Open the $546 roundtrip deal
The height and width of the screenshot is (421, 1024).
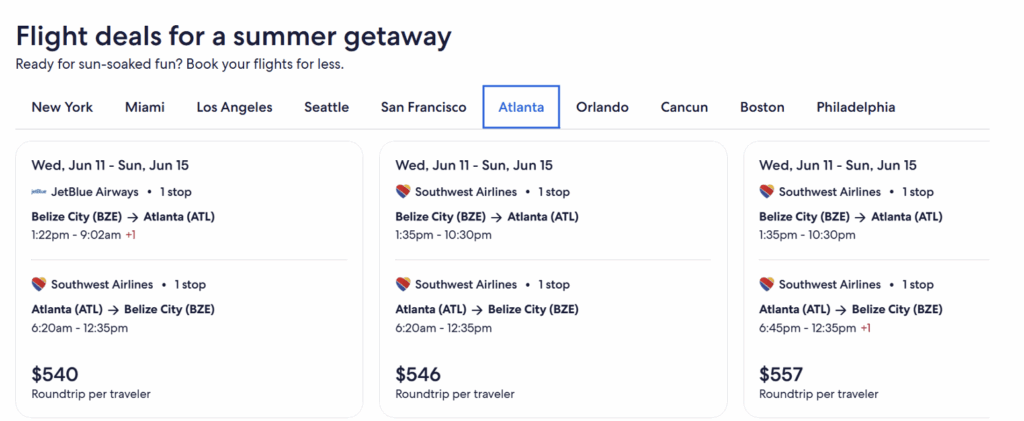pos(553,279)
